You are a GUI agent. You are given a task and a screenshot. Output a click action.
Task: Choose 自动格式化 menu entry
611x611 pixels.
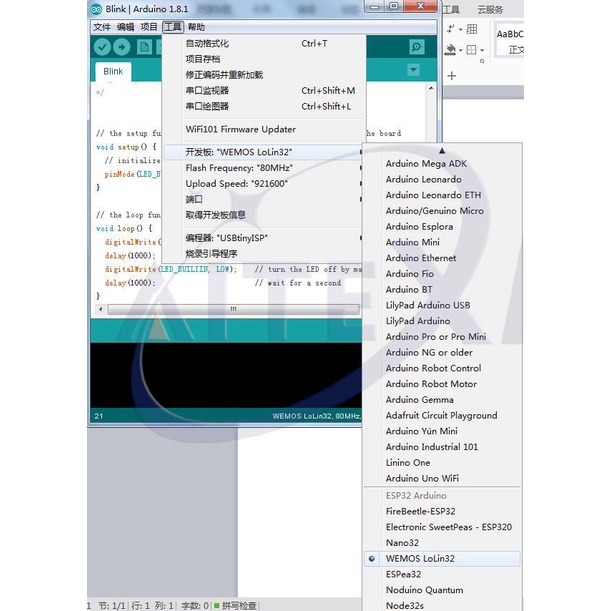(264, 43)
